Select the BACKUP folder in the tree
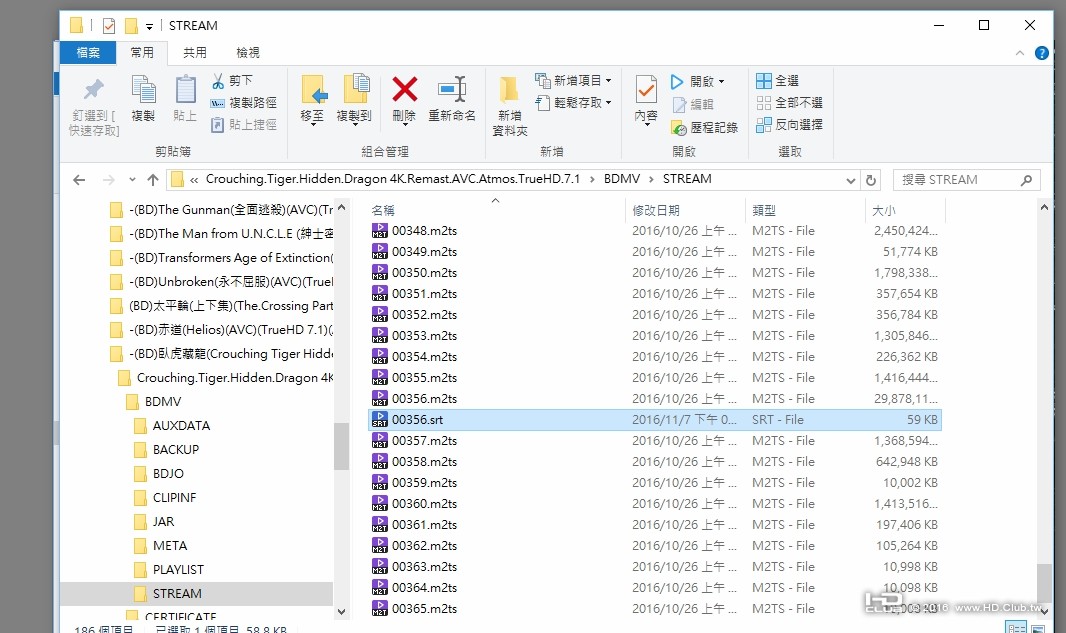Viewport: 1066px width, 633px height. point(175,449)
